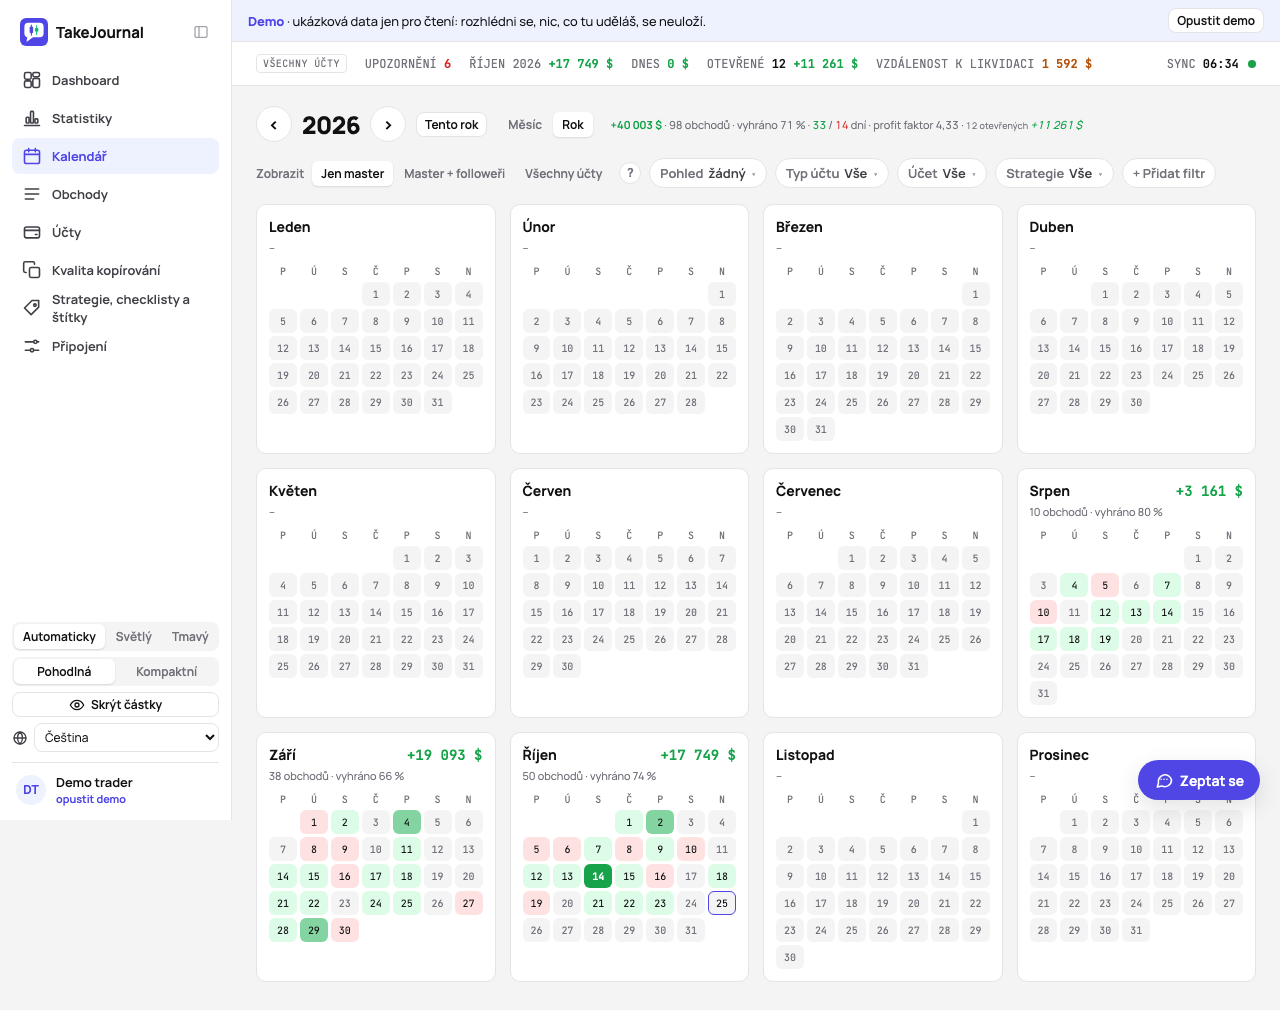
Task: Select Pohodlná density option
Action: [64, 672]
